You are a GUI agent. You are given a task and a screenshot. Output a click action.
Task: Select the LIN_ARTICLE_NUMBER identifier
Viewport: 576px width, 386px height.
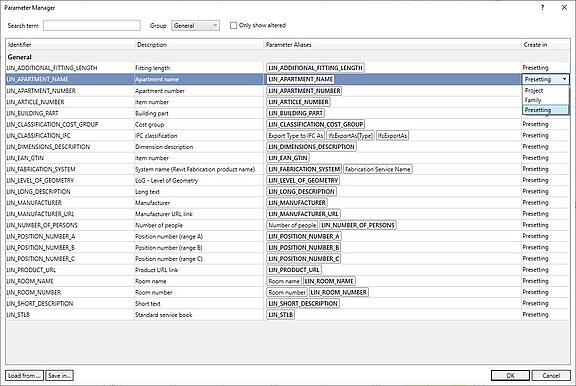coord(35,102)
